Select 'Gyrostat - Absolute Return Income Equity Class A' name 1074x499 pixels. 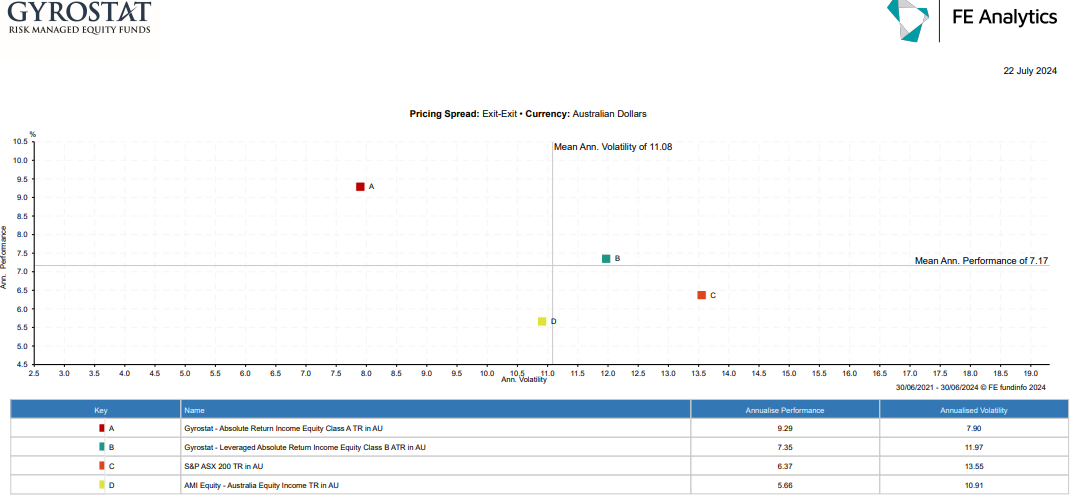point(283,428)
